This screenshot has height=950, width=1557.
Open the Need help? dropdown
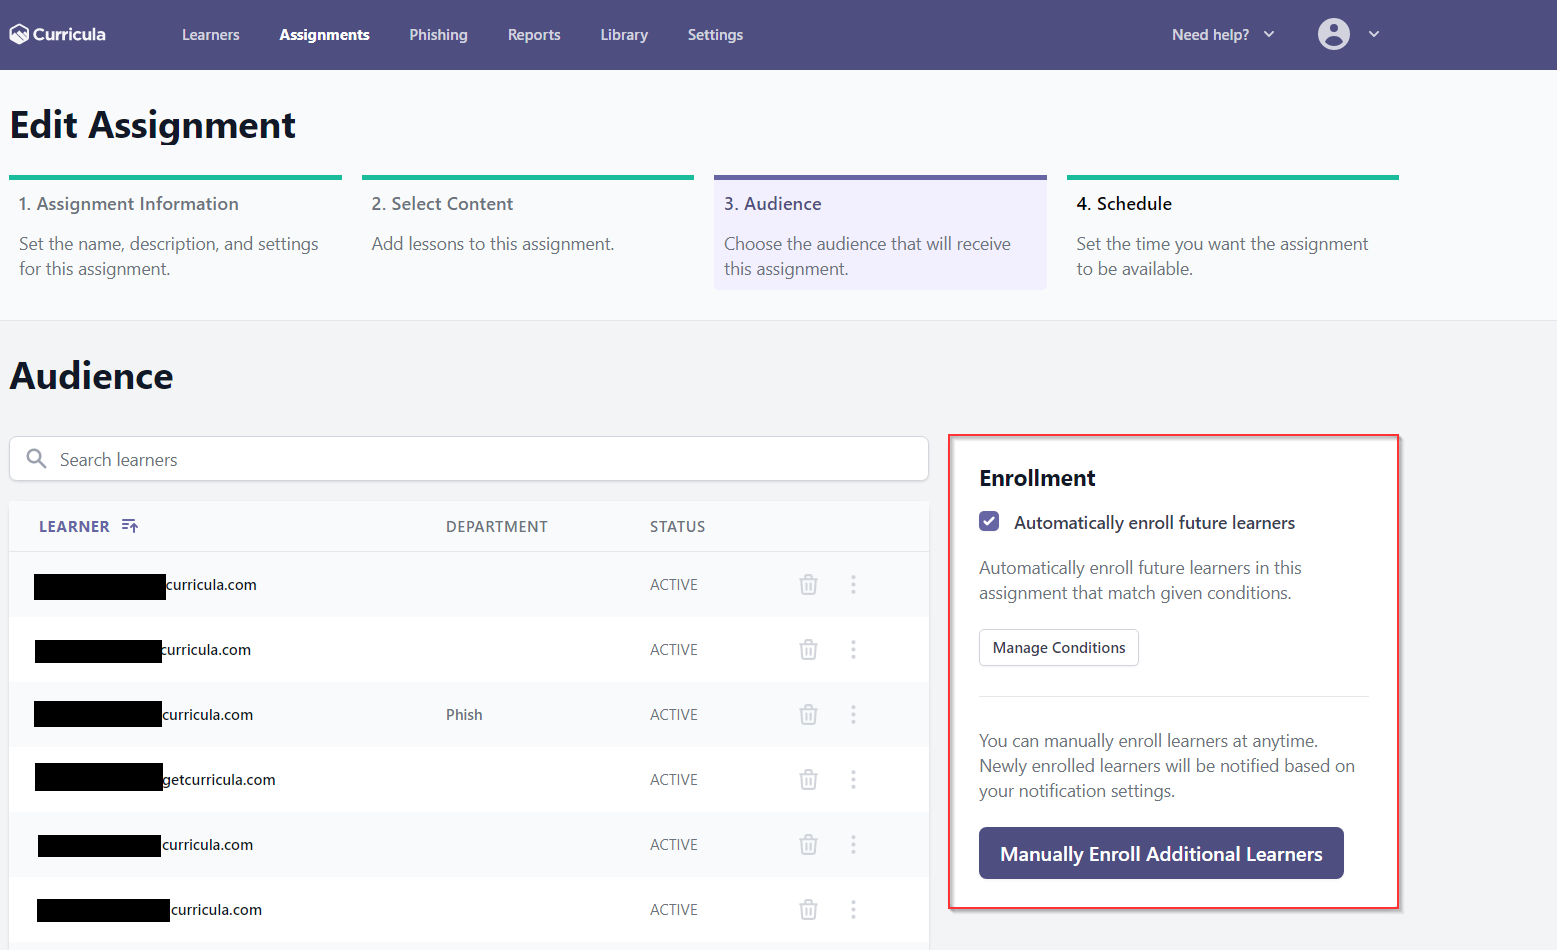point(1223,34)
